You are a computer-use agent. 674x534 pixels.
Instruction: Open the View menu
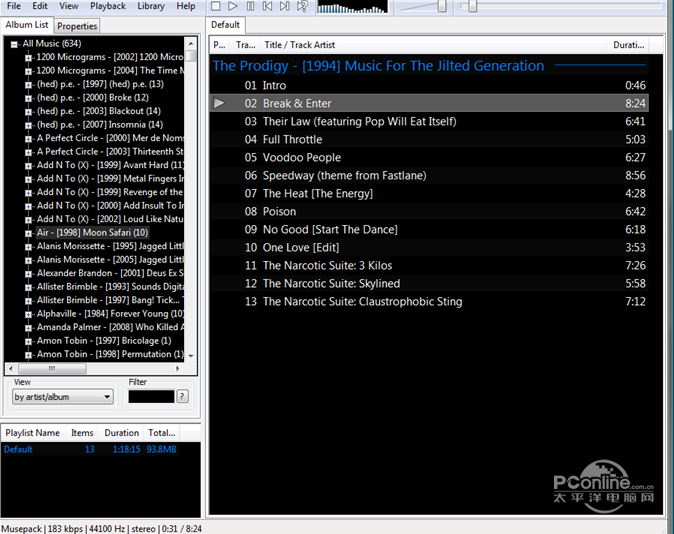[69, 6]
